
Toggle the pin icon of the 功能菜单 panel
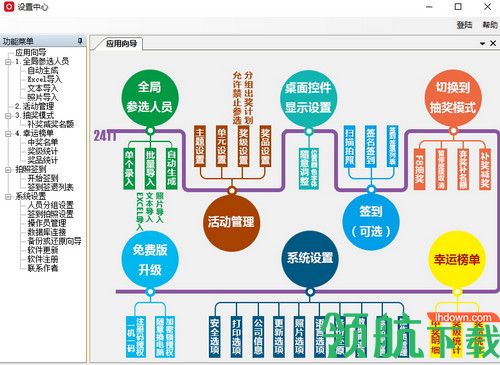click(80, 41)
